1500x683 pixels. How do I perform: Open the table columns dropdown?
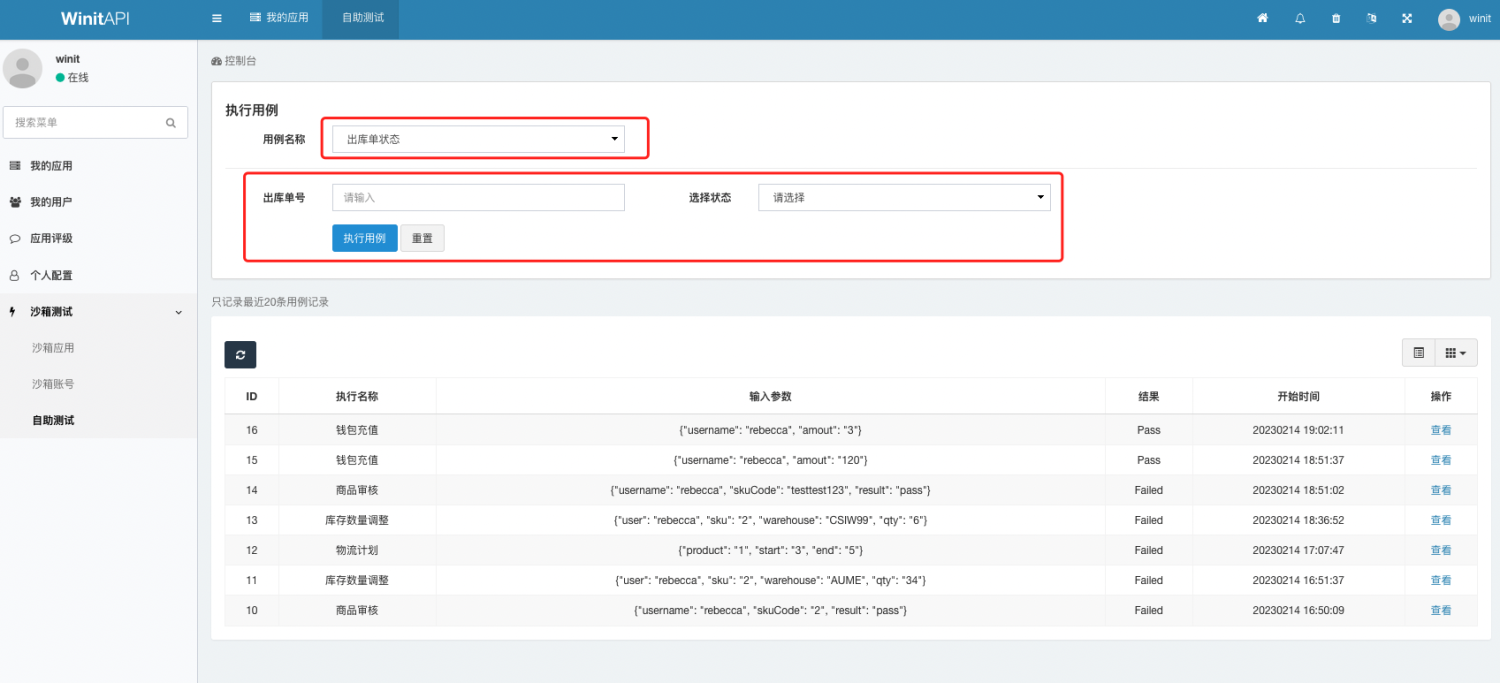[1456, 353]
